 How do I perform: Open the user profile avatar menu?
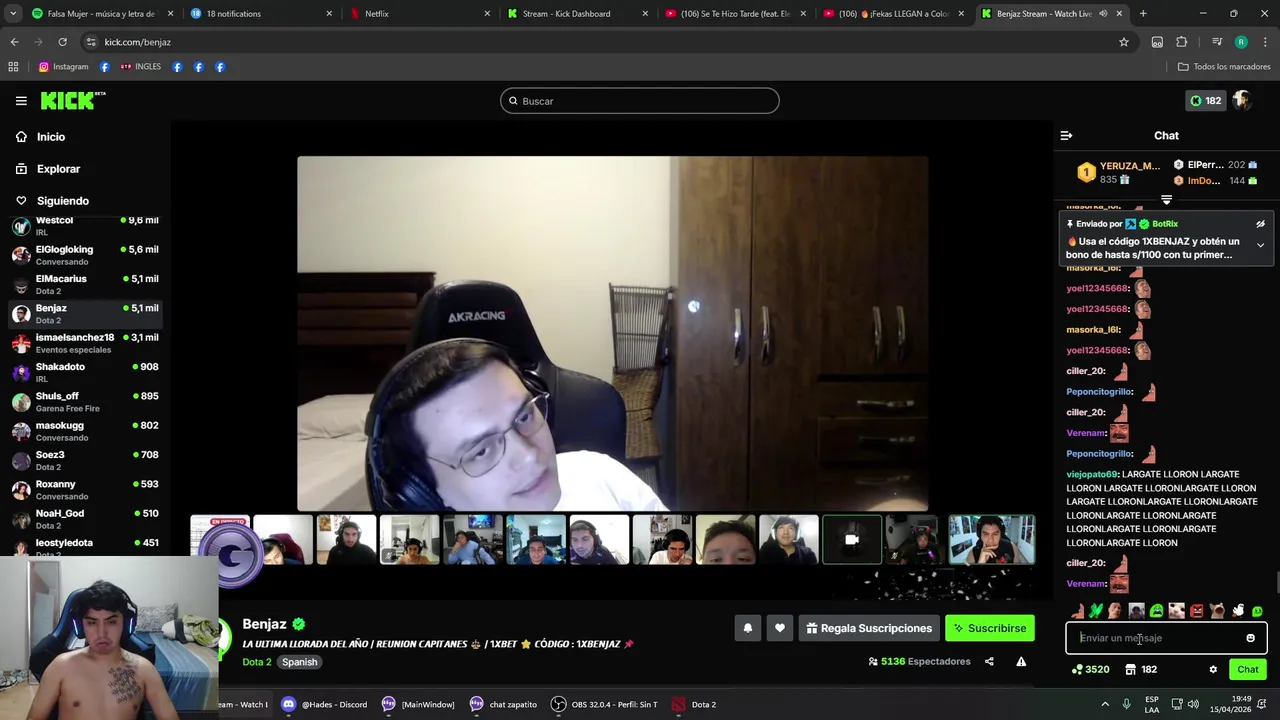[x=1242, y=100]
